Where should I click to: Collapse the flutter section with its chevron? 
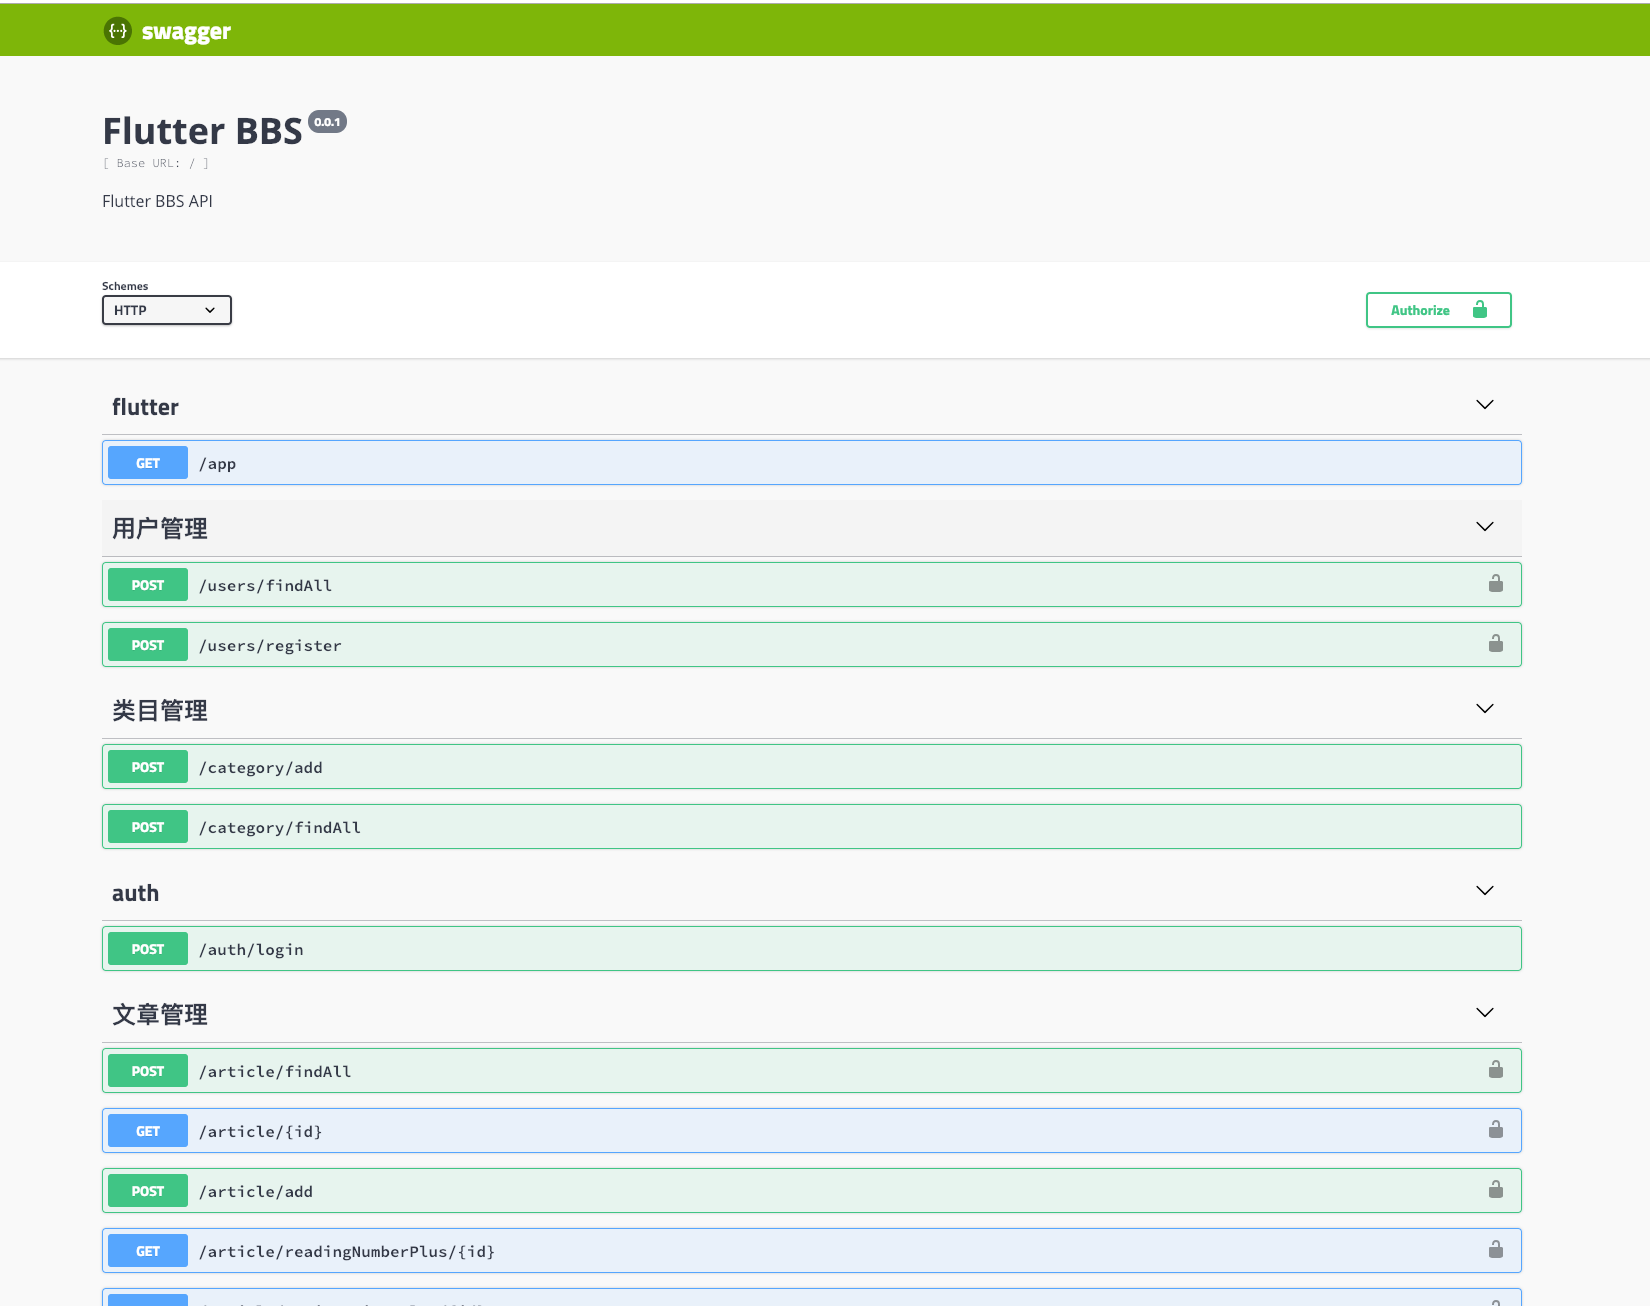tap(1485, 405)
